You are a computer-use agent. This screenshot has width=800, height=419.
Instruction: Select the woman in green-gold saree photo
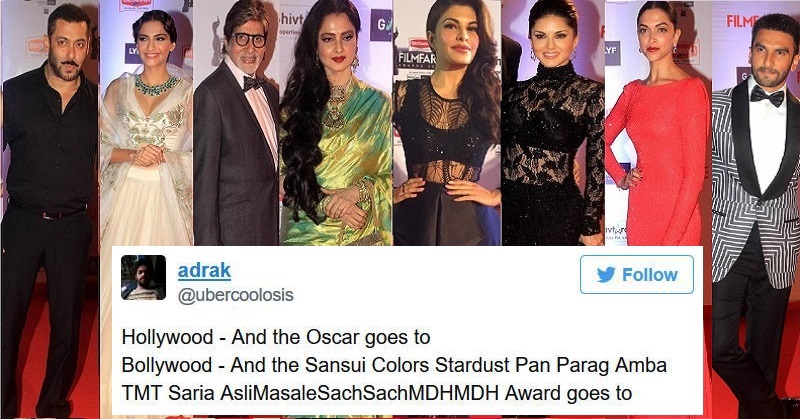click(336, 122)
